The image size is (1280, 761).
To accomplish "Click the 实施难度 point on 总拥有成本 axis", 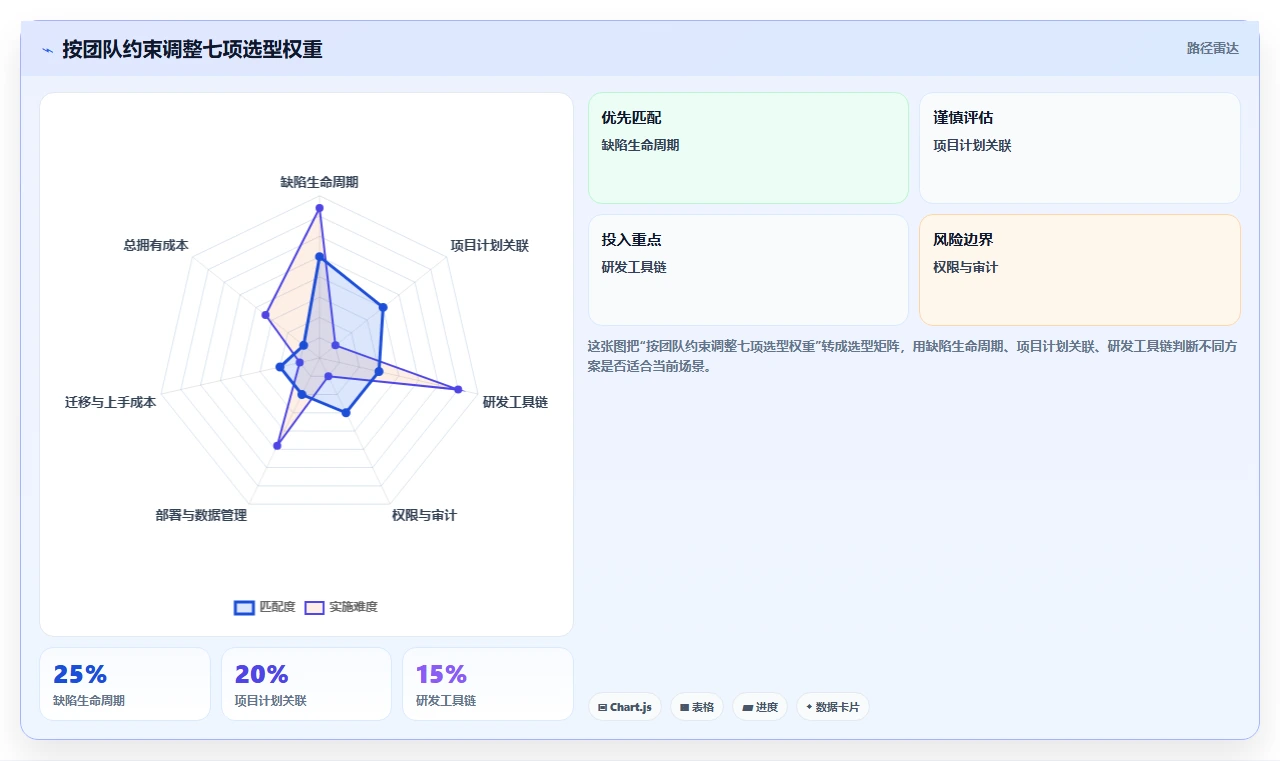I will pos(265,315).
